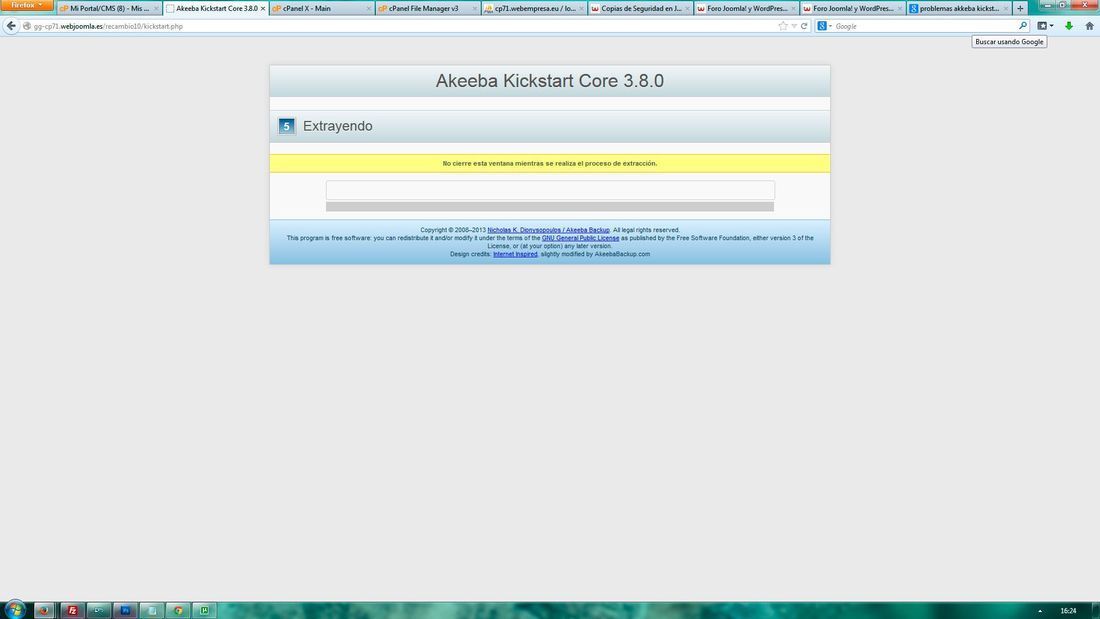Go back using the browser back arrow
Viewport: 1100px width, 619px height.
coord(11,26)
